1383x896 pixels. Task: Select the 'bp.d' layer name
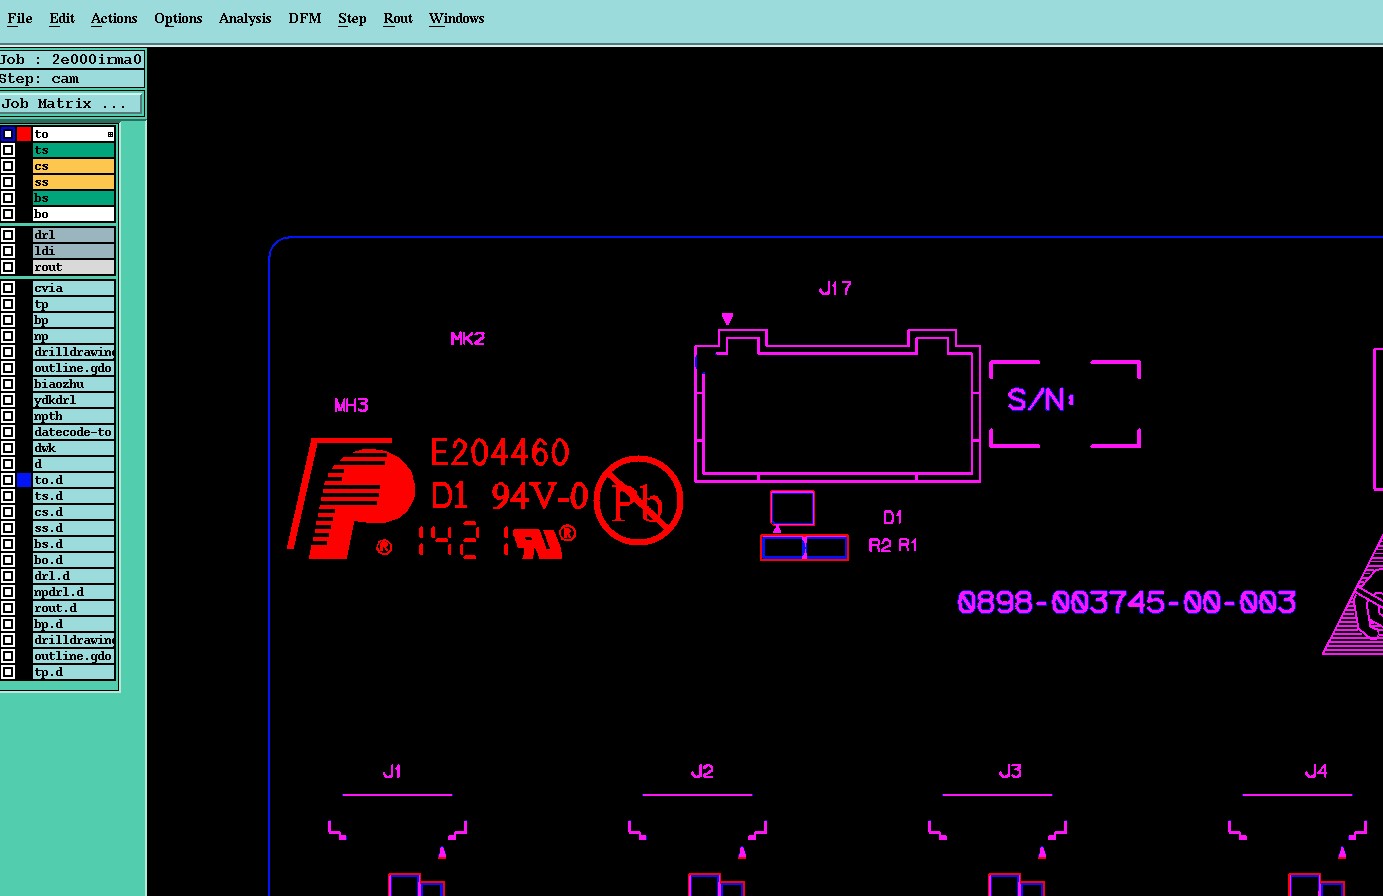click(74, 624)
